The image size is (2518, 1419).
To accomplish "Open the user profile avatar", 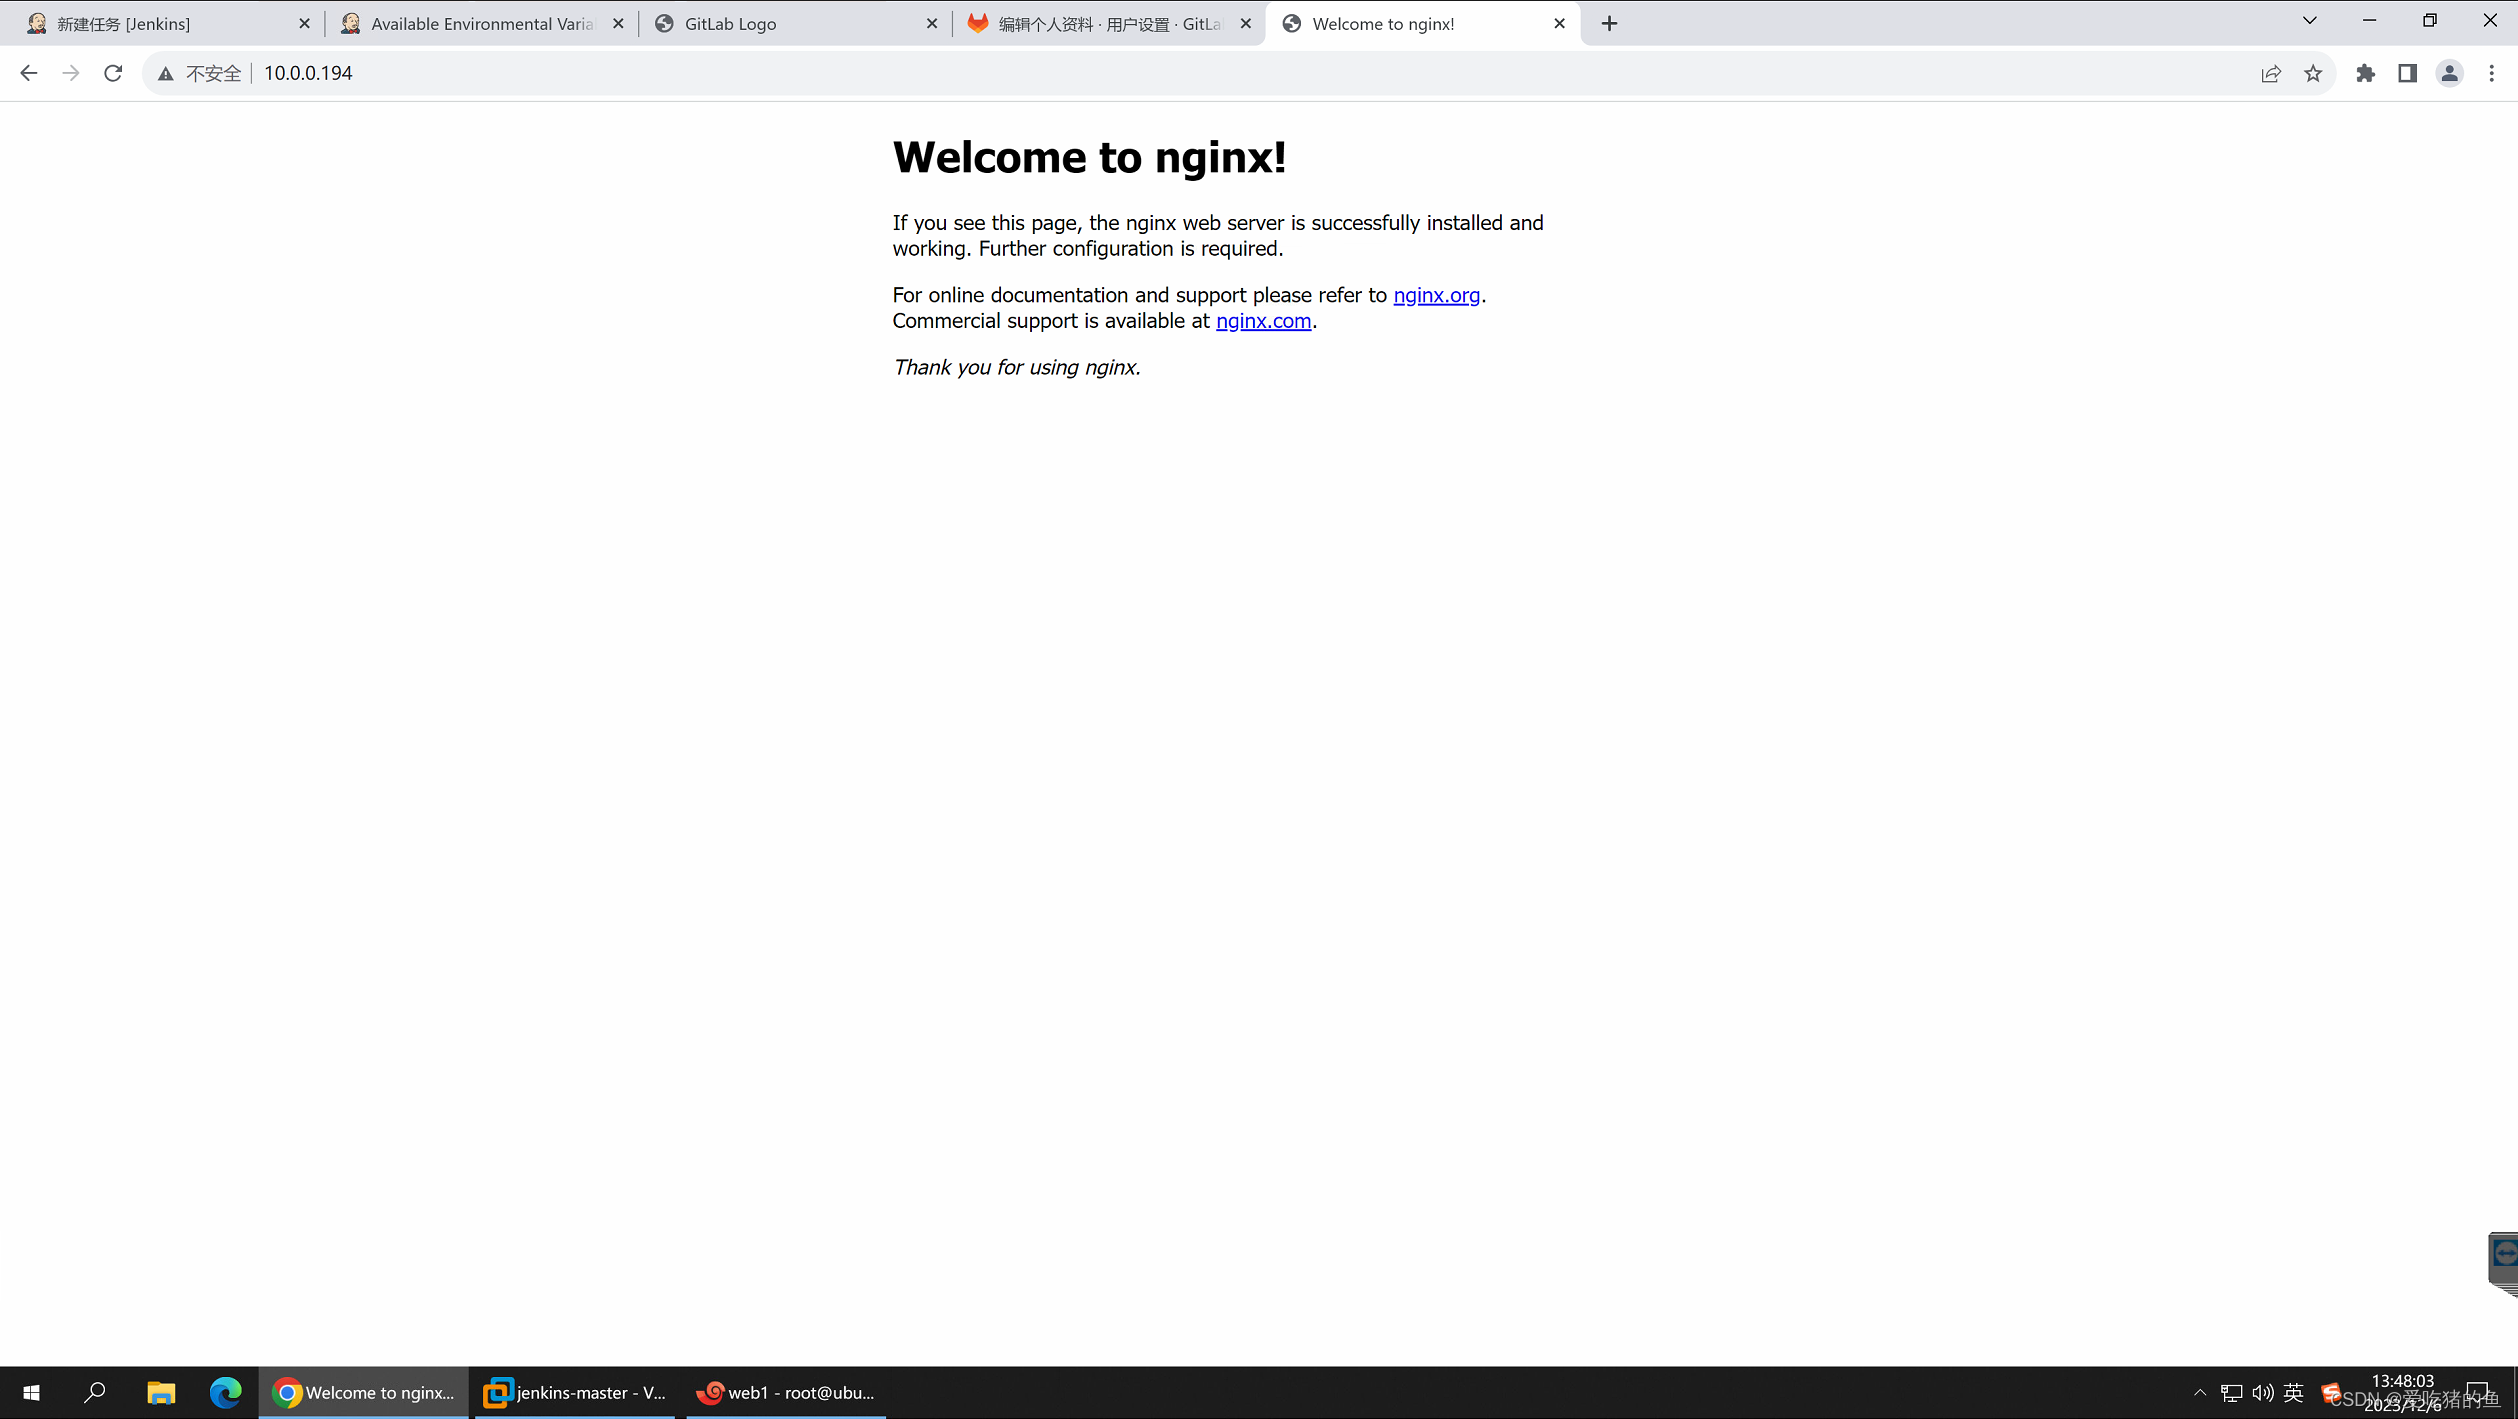I will (x=2449, y=73).
